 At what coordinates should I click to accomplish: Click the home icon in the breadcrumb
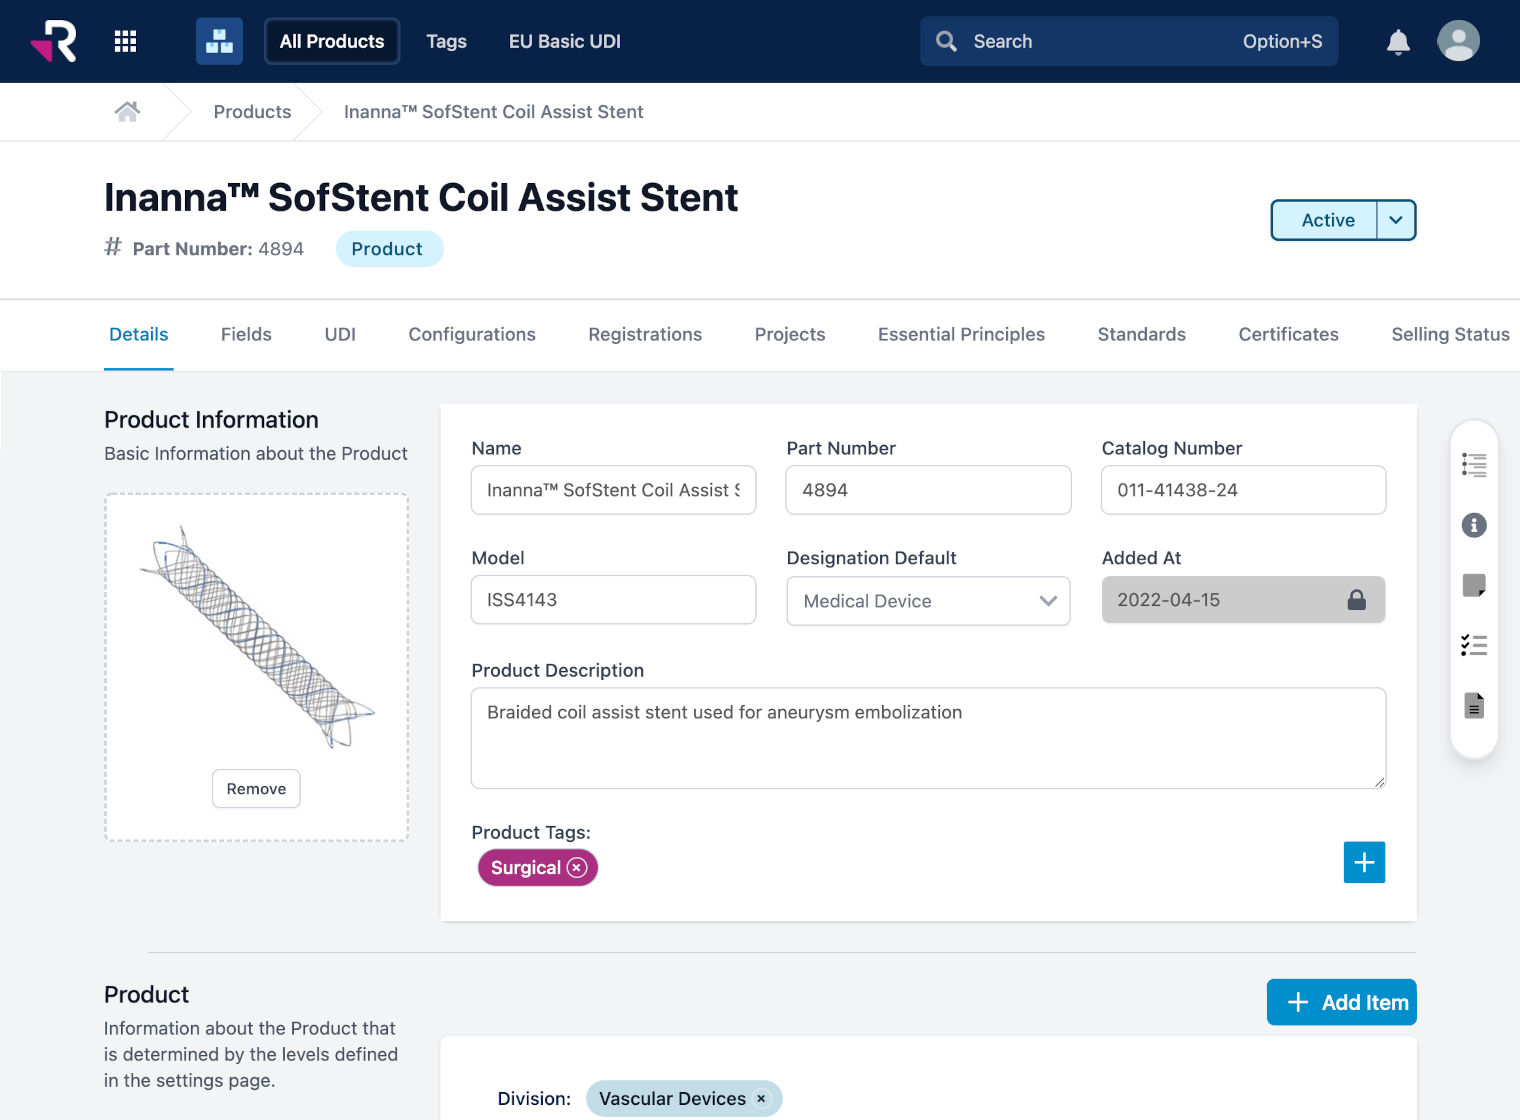[127, 111]
